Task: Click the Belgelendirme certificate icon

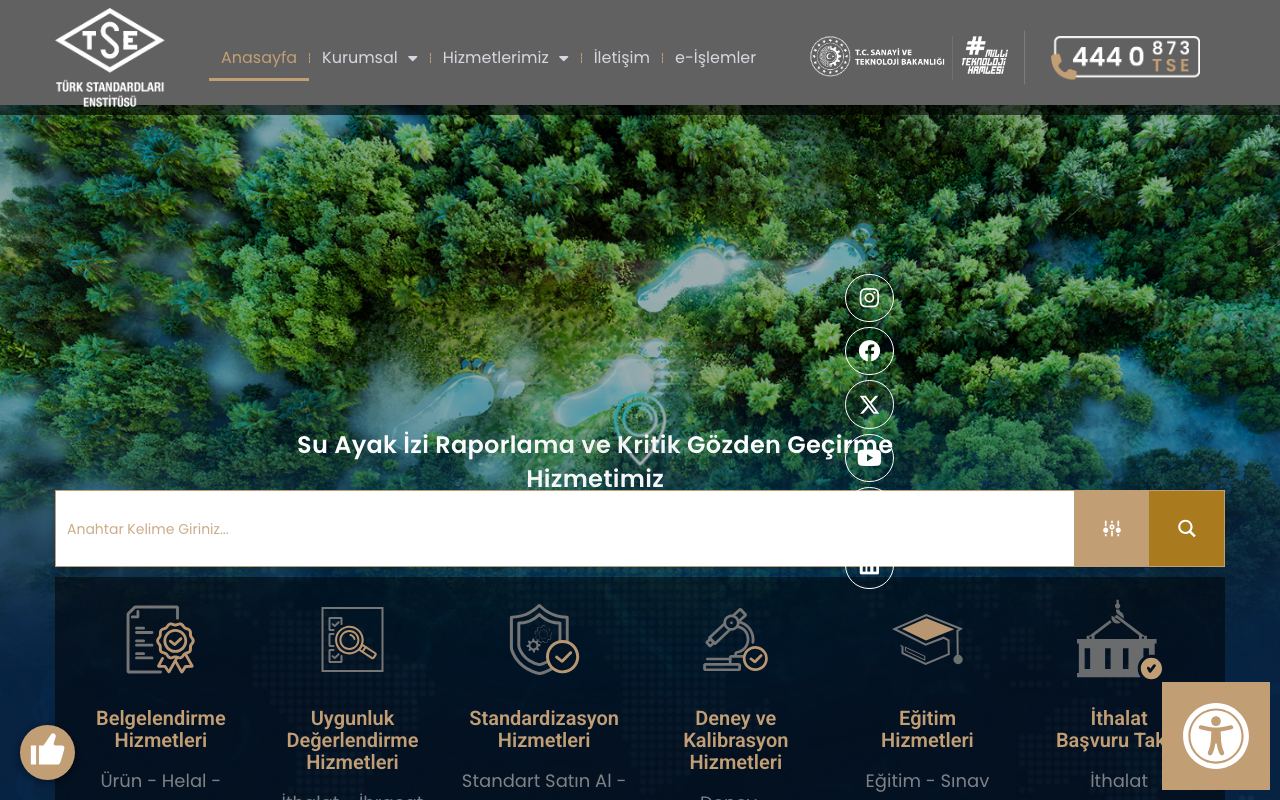Action: click(160, 639)
